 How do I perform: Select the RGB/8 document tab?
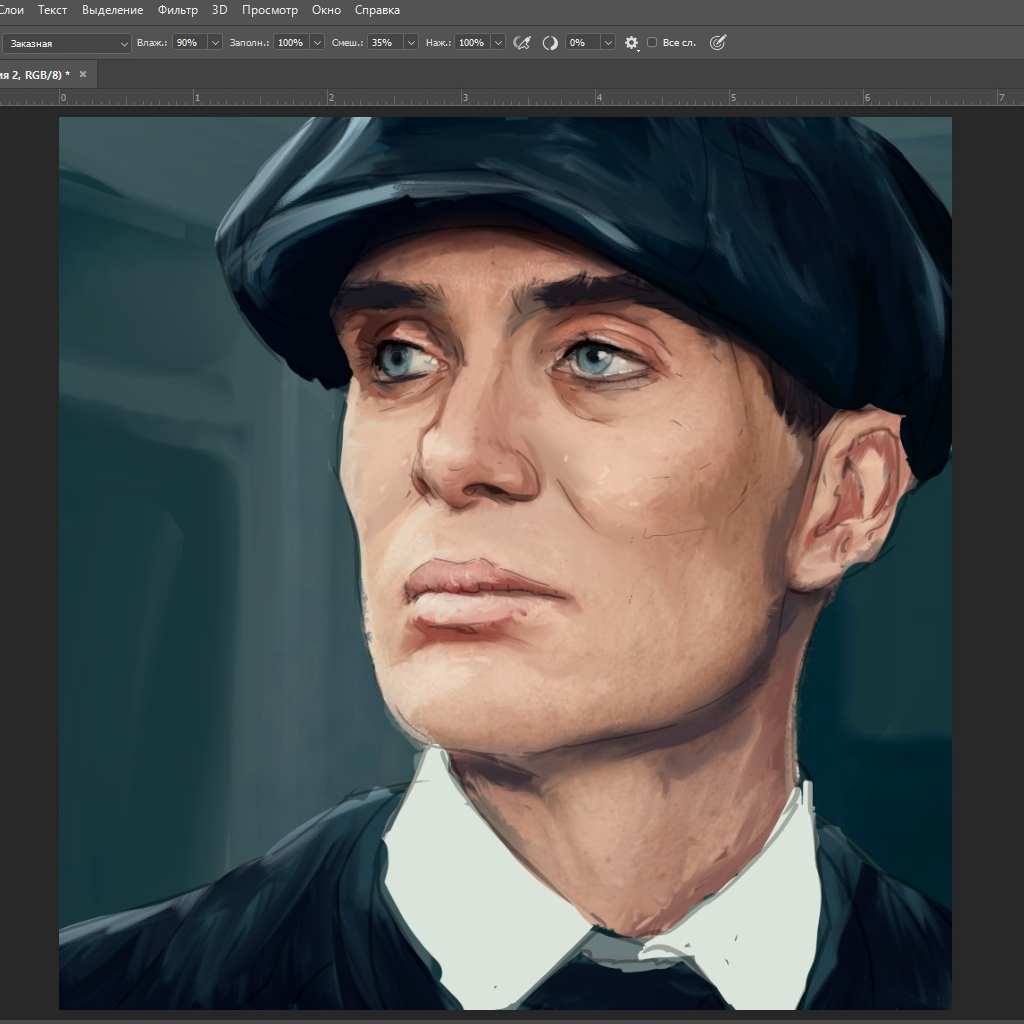point(35,74)
